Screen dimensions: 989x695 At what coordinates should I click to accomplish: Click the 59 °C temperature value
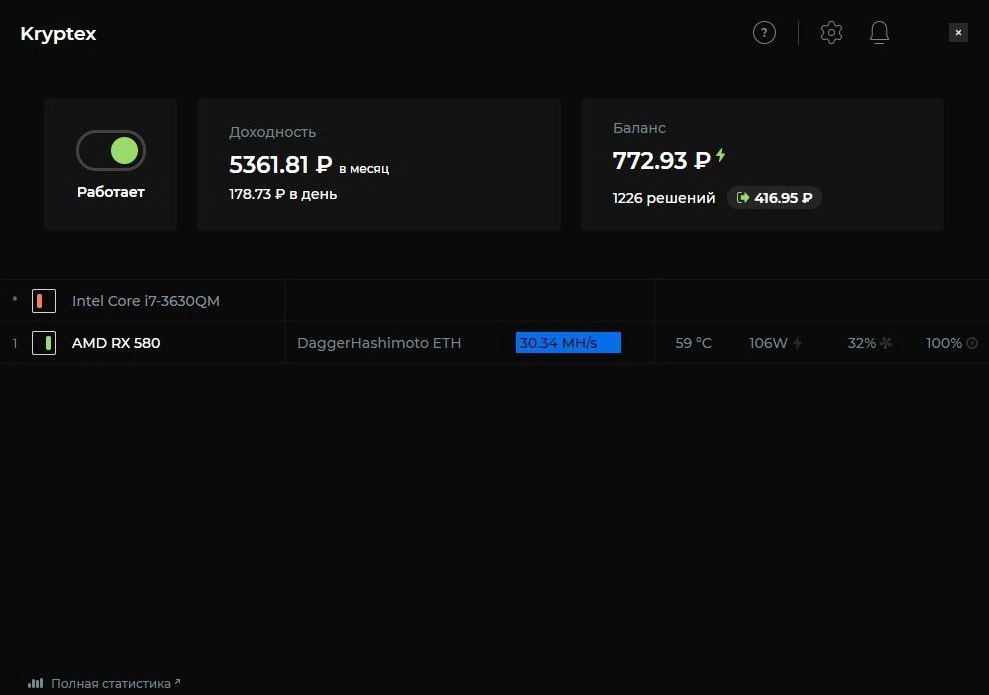pos(693,343)
